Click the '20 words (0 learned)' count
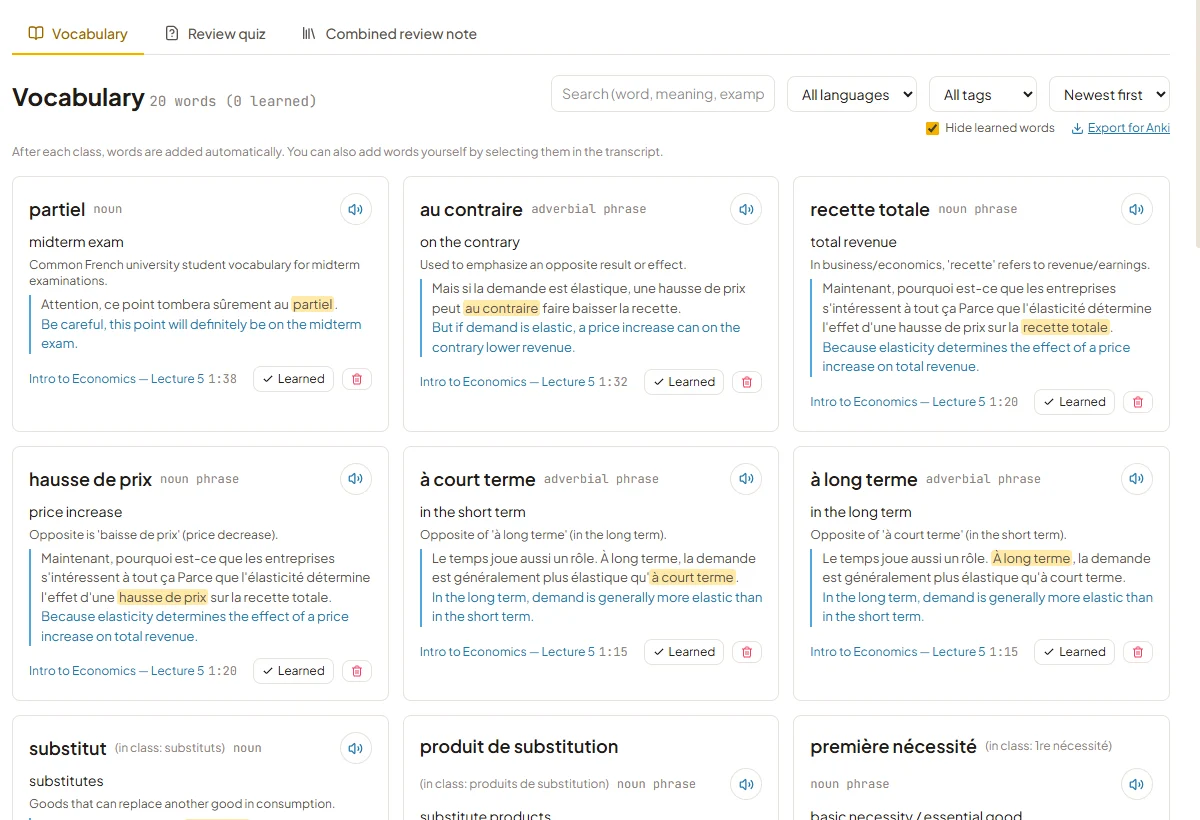Viewport: 1200px width, 820px height. (x=233, y=101)
